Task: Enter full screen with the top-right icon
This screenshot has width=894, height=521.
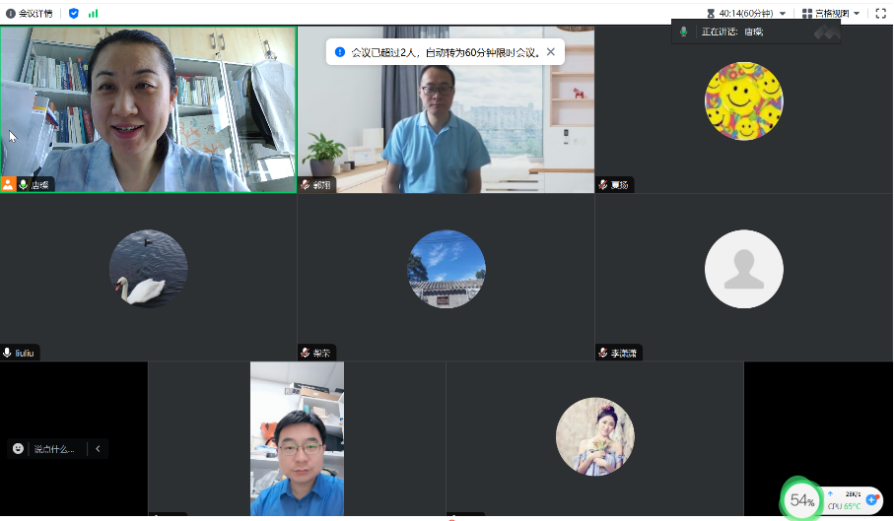Action: (880, 13)
